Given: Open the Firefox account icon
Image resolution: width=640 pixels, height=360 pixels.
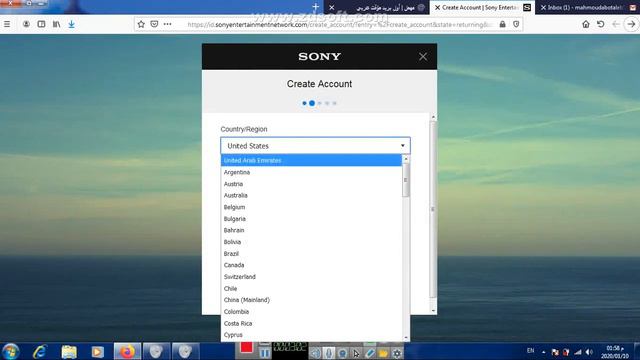Looking at the screenshot, I should click(26, 24).
